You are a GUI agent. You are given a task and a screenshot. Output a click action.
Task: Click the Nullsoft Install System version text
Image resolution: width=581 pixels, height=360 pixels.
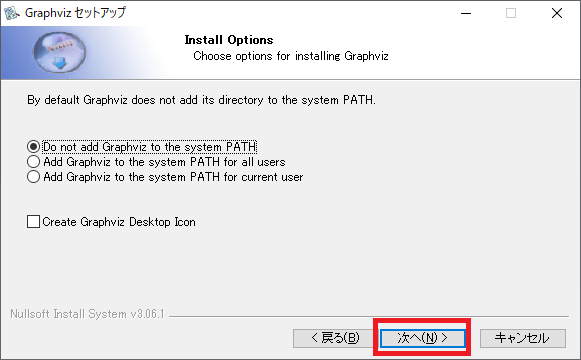[x=87, y=314]
